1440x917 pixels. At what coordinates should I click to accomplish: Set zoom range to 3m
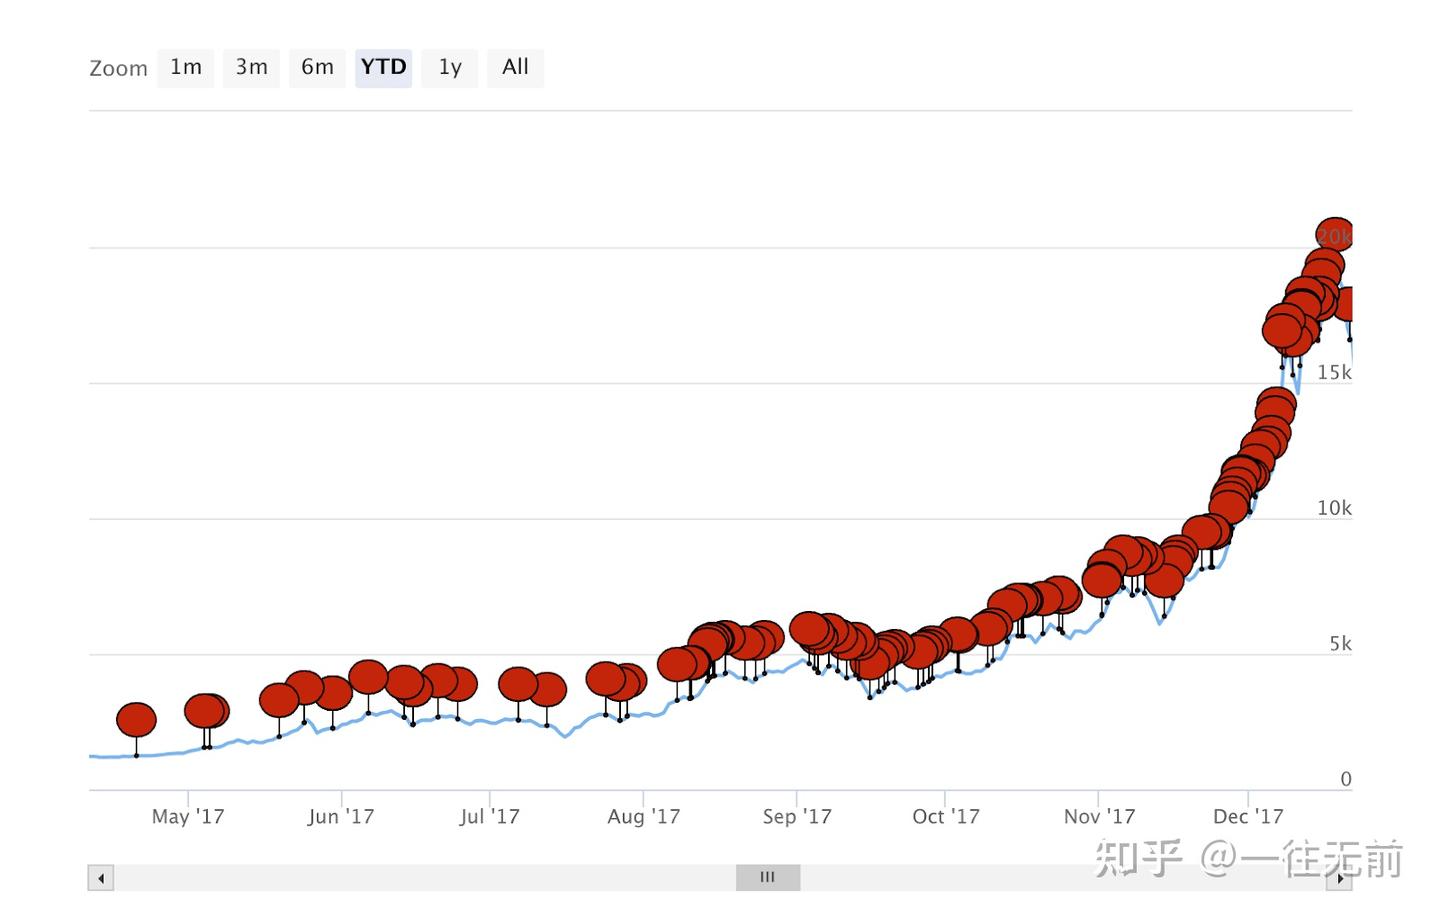pyautogui.click(x=251, y=68)
